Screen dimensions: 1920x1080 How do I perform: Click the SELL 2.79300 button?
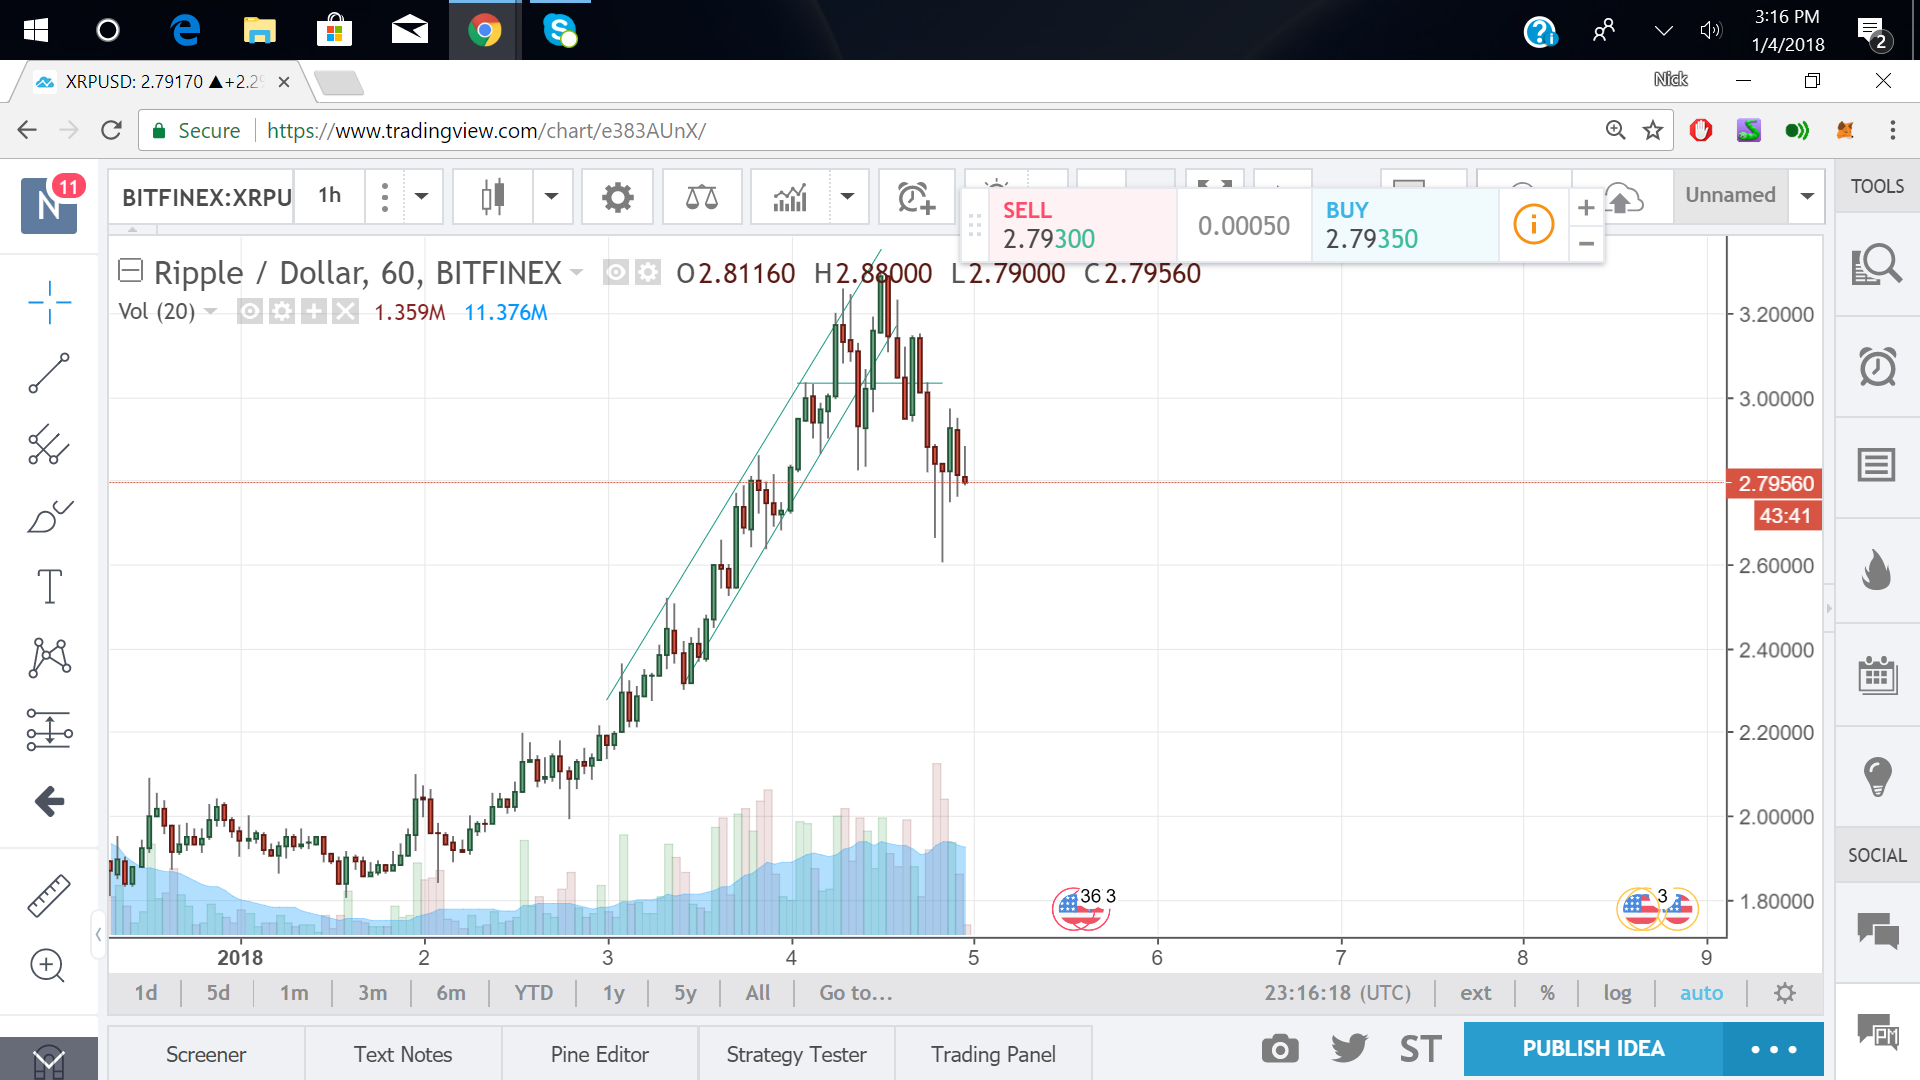point(1082,225)
